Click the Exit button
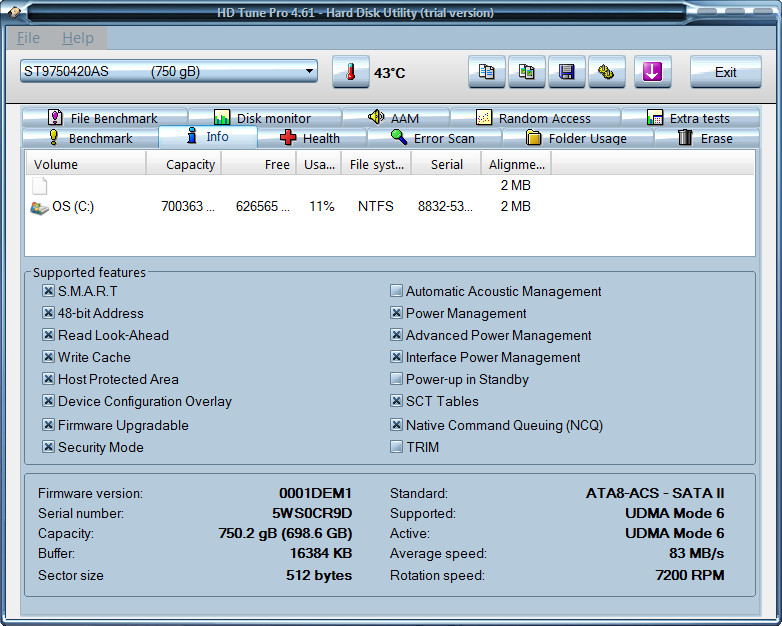The image size is (782, 626). (x=725, y=72)
